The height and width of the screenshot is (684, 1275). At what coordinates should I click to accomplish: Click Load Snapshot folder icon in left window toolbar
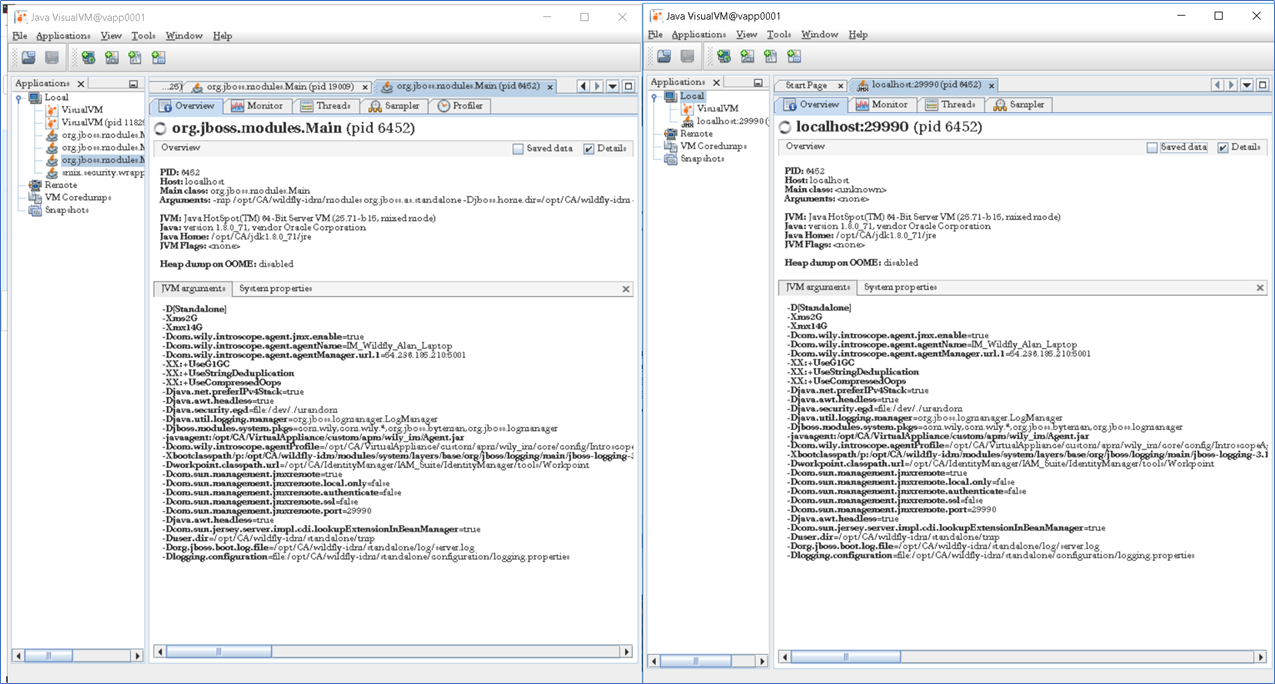(29, 58)
